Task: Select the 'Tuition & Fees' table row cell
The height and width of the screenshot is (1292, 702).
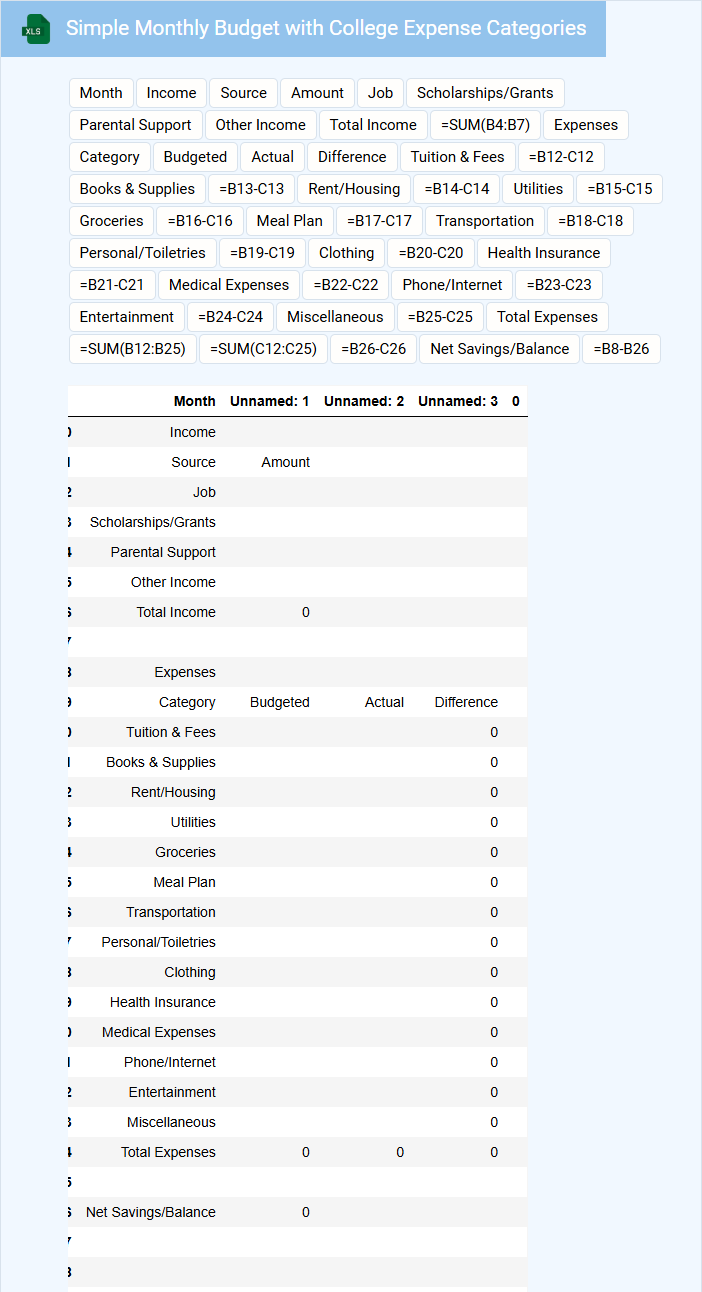Action: point(171,732)
